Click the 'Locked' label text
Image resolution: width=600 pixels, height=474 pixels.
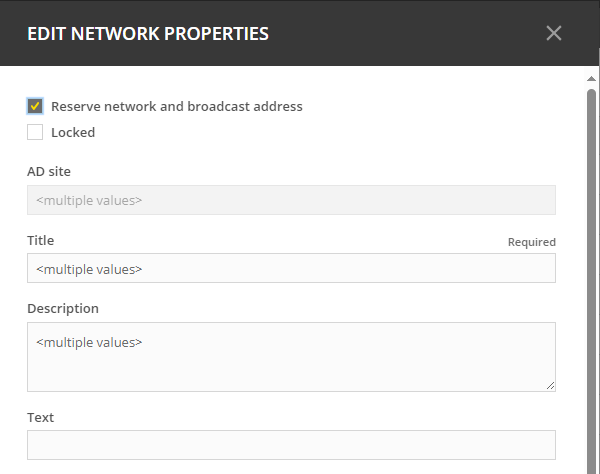point(73,132)
